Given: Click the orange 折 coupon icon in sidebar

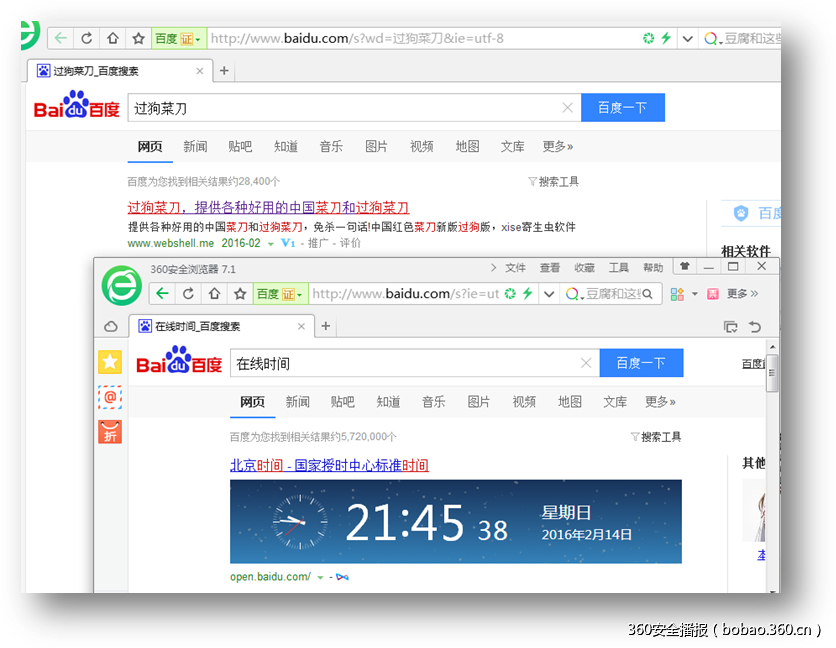Looking at the screenshot, I should (110, 432).
